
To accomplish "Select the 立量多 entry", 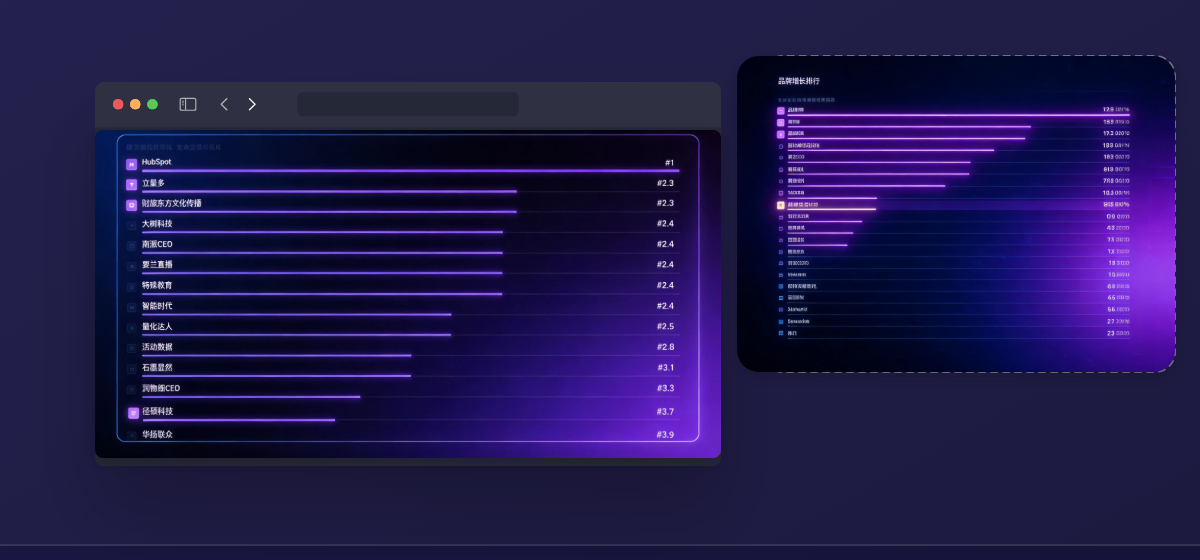I will tap(153, 183).
